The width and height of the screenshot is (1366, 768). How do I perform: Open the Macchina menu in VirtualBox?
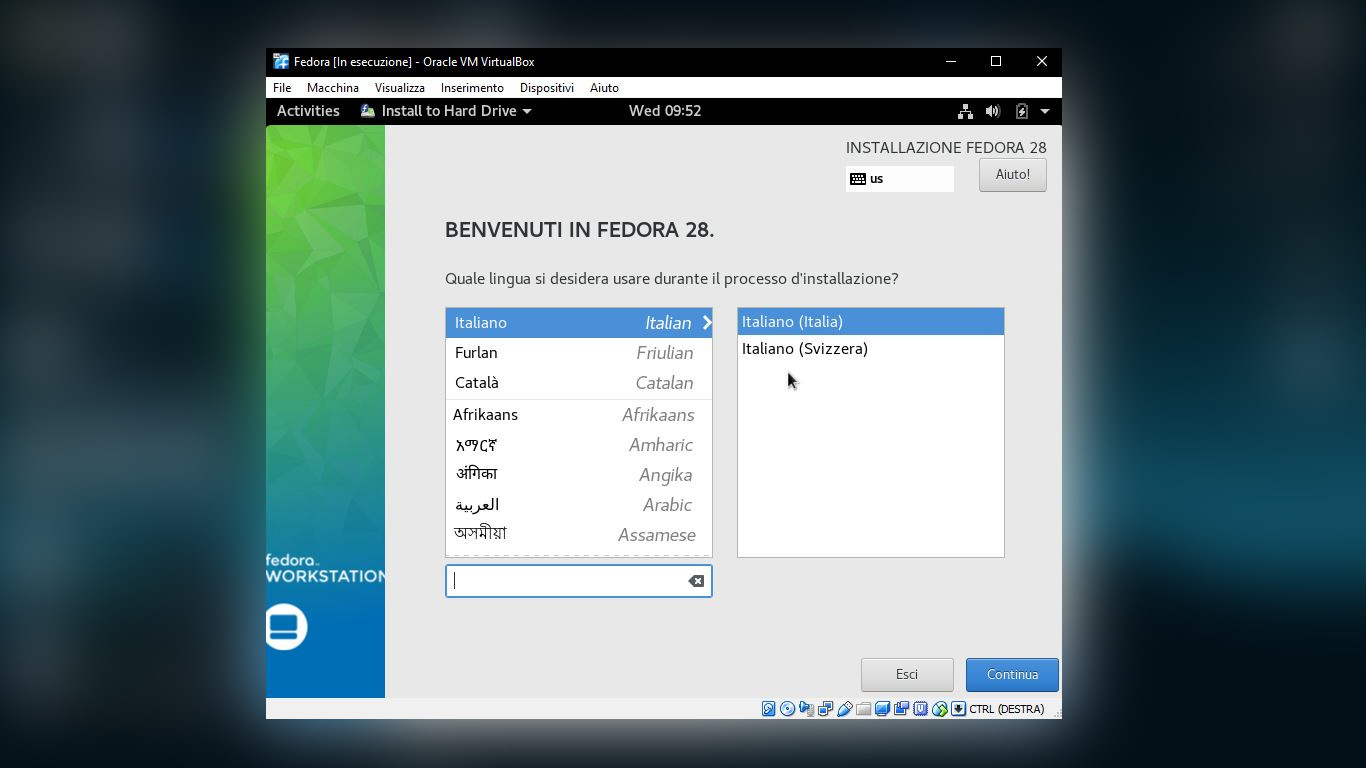332,87
